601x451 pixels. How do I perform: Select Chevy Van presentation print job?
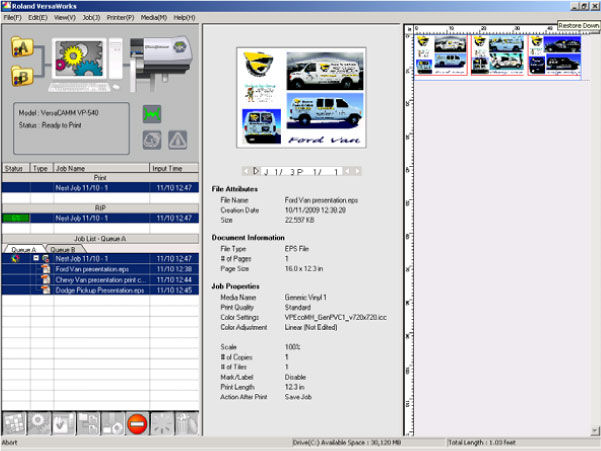pyautogui.click(x=100, y=280)
